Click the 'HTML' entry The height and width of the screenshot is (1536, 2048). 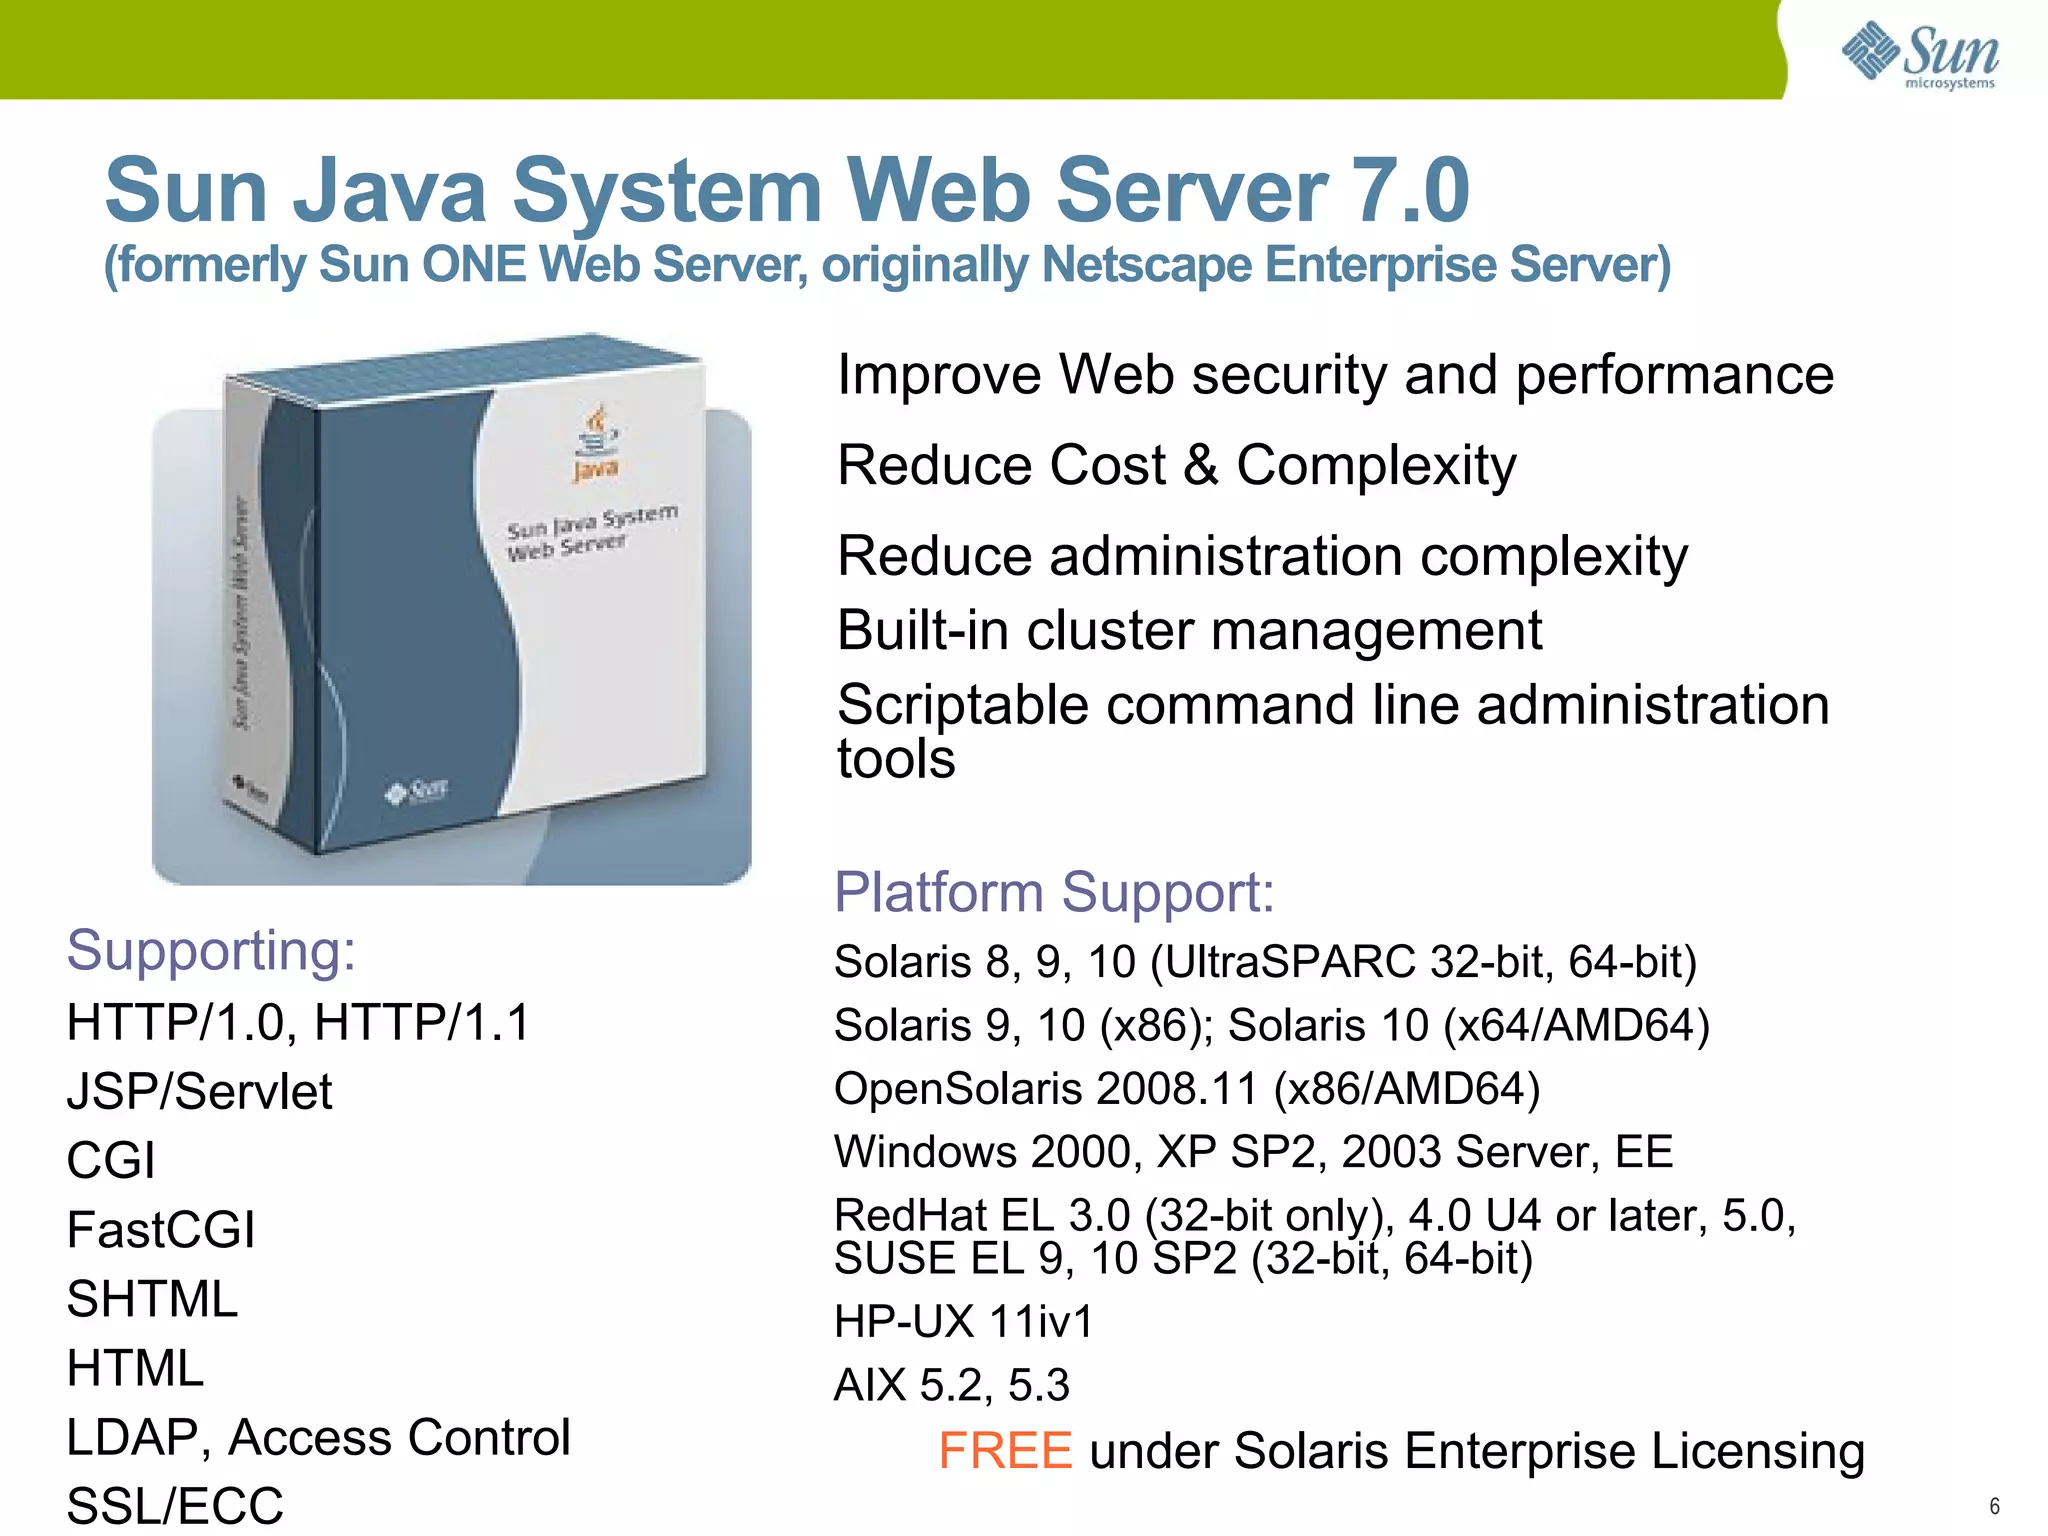[135, 1368]
